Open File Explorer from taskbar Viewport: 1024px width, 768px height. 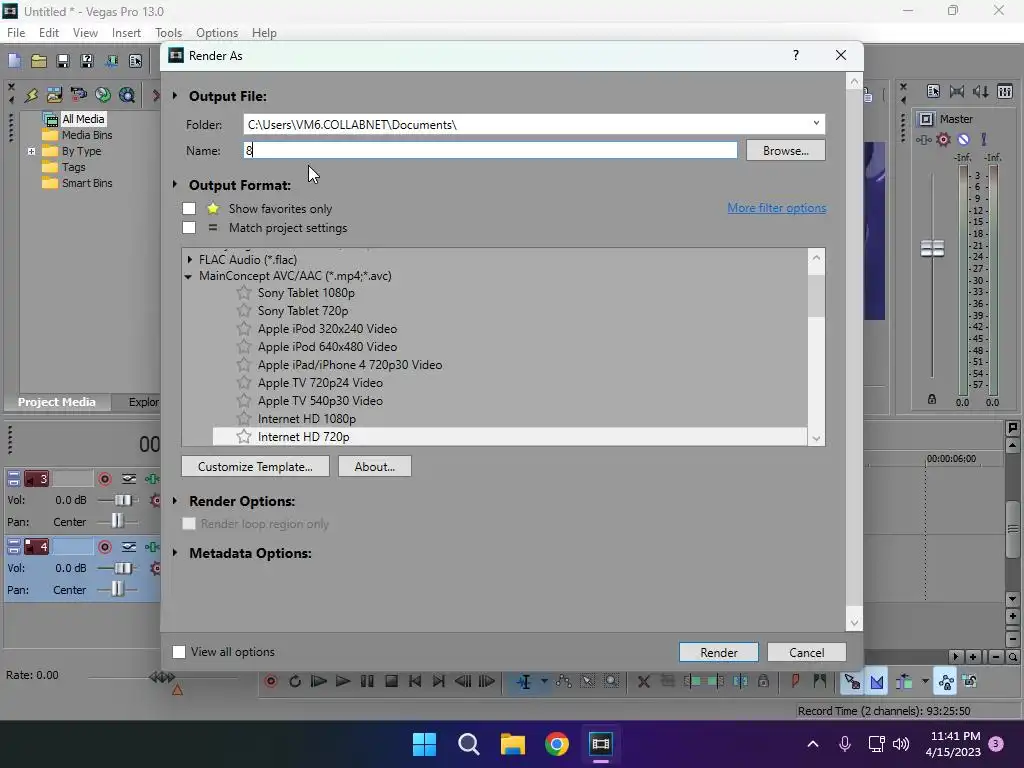pos(513,744)
